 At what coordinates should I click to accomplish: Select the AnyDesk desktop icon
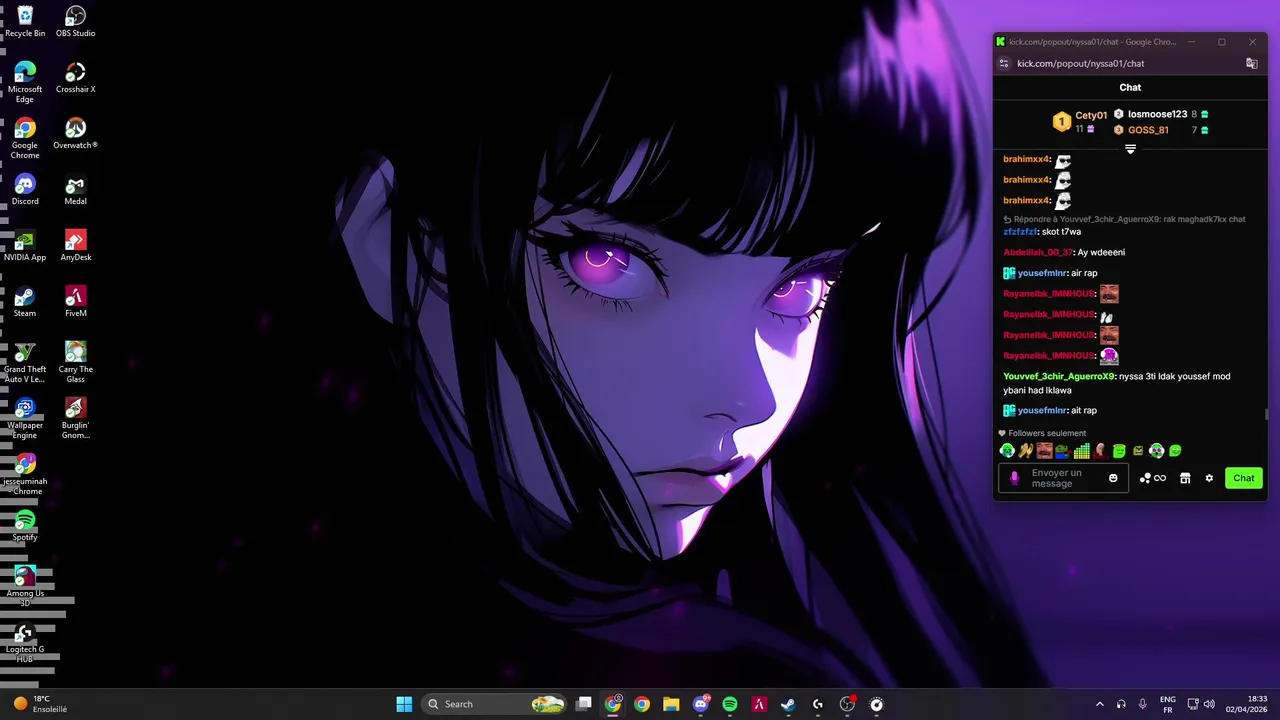pos(75,245)
